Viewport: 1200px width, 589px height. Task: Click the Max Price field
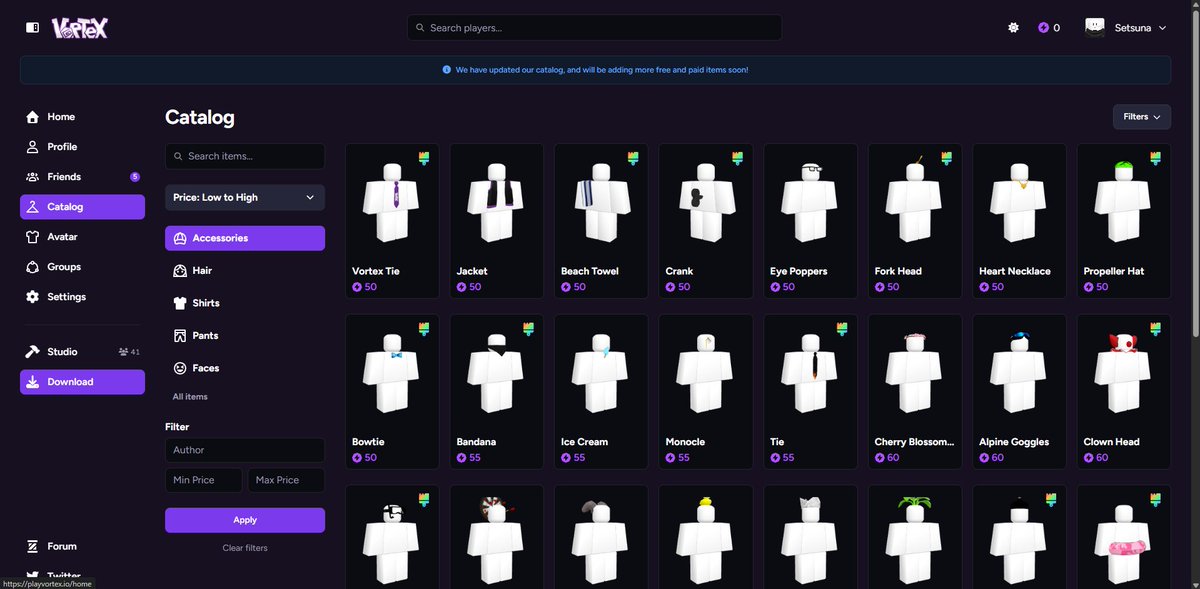coord(286,480)
